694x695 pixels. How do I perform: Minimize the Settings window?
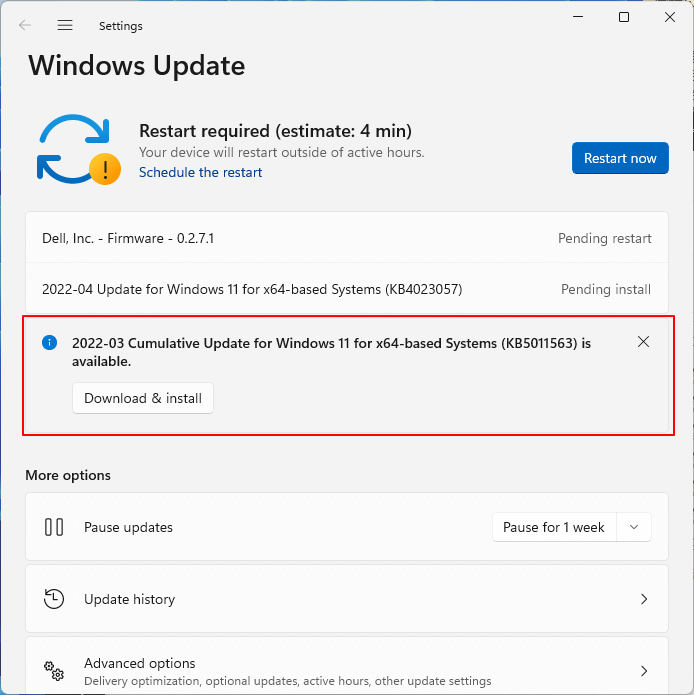(578, 17)
